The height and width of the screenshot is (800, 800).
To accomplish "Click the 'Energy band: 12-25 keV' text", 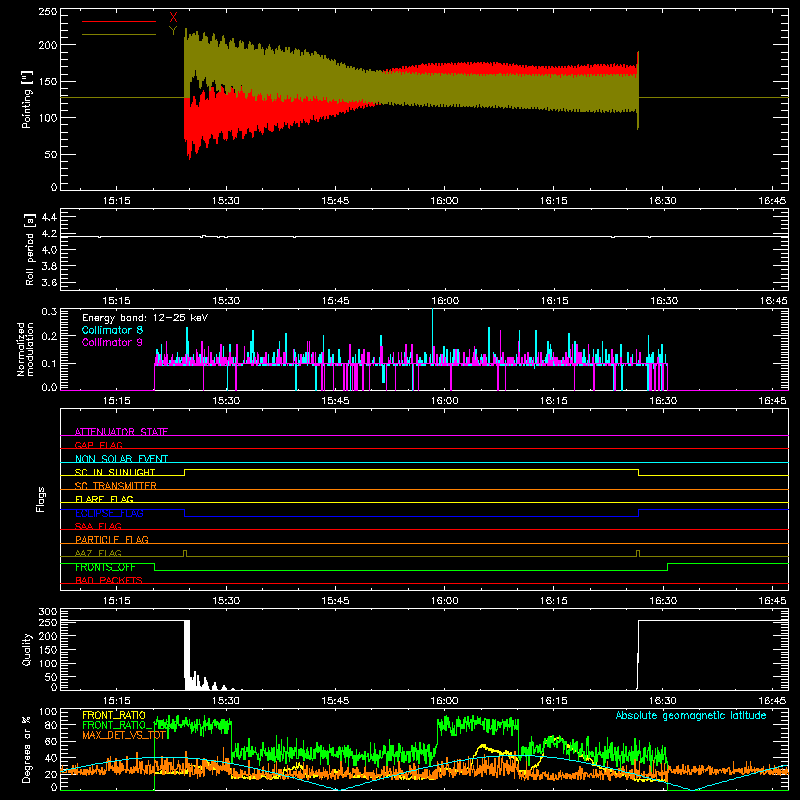I will click(x=145, y=318).
